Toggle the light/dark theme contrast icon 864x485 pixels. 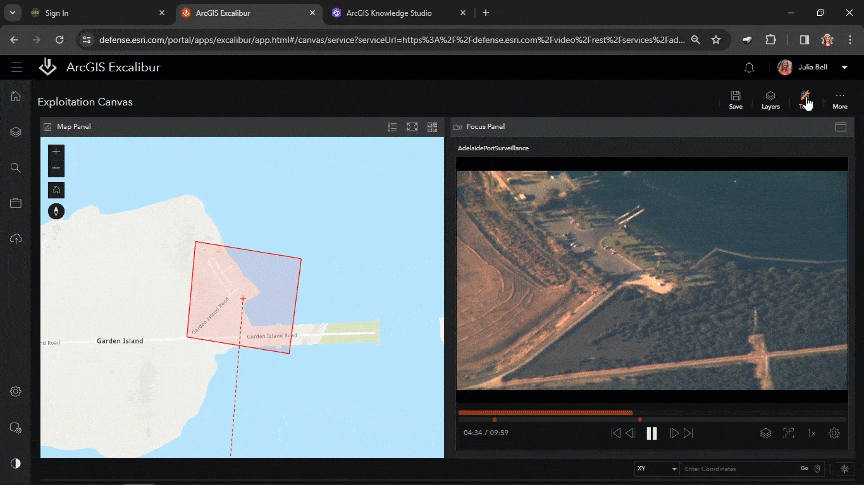click(x=15, y=464)
